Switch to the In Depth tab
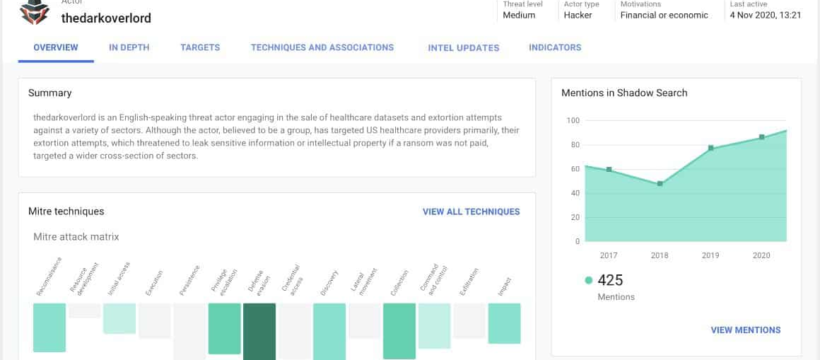This screenshot has width=820, height=360. (129, 48)
